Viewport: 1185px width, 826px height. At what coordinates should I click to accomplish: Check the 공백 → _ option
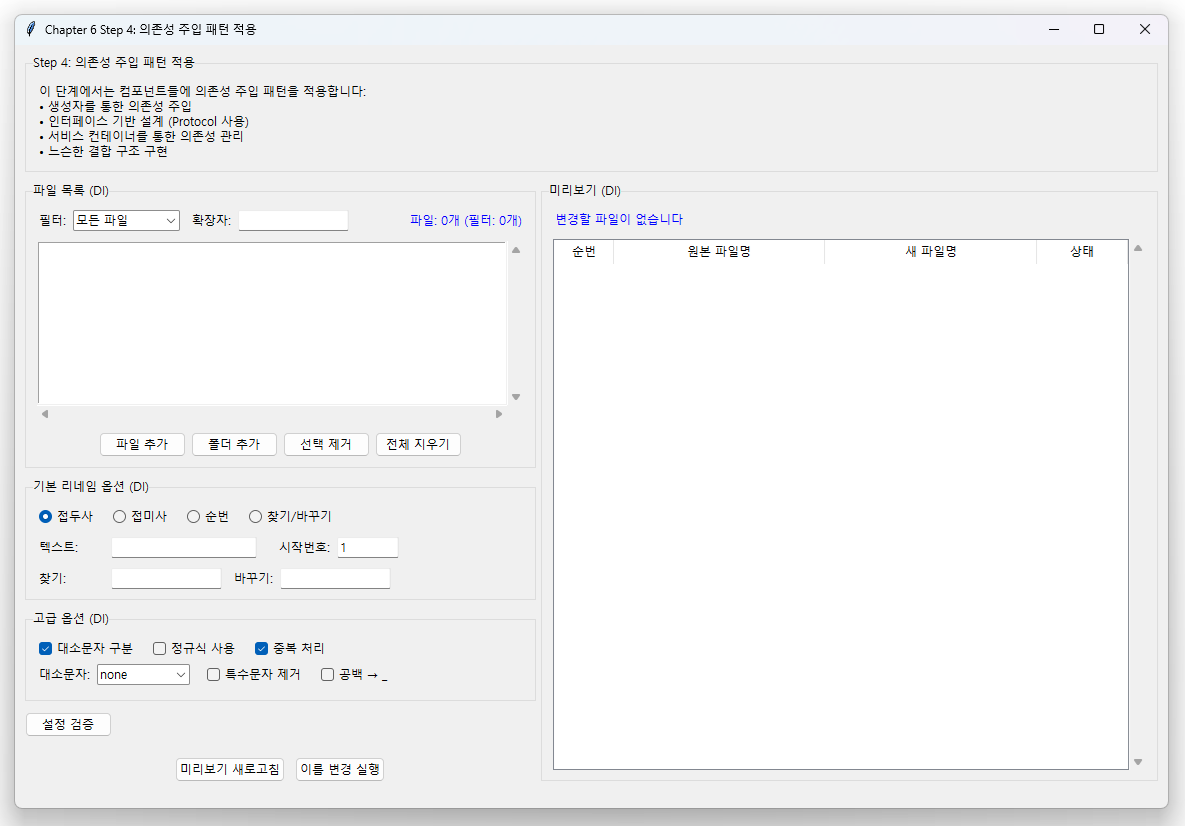pos(327,674)
